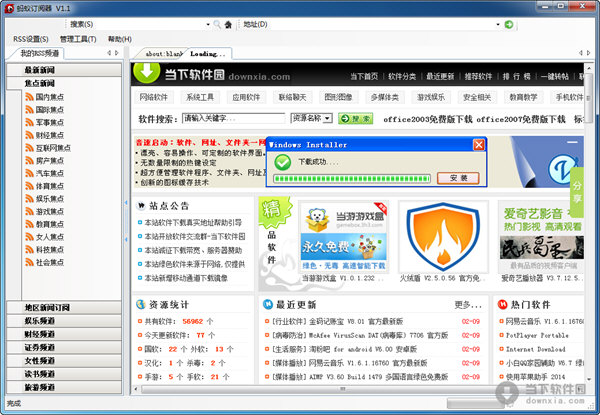Click the 请输入关键字 software search field
The height and width of the screenshot is (415, 600).
233,119
